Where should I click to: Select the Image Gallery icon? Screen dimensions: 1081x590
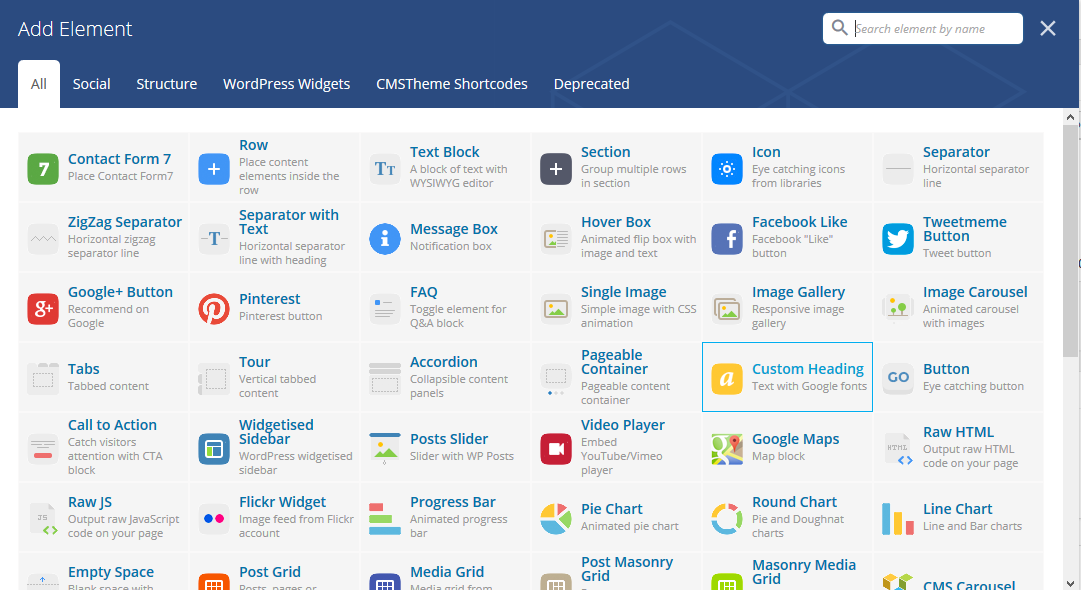pos(727,309)
